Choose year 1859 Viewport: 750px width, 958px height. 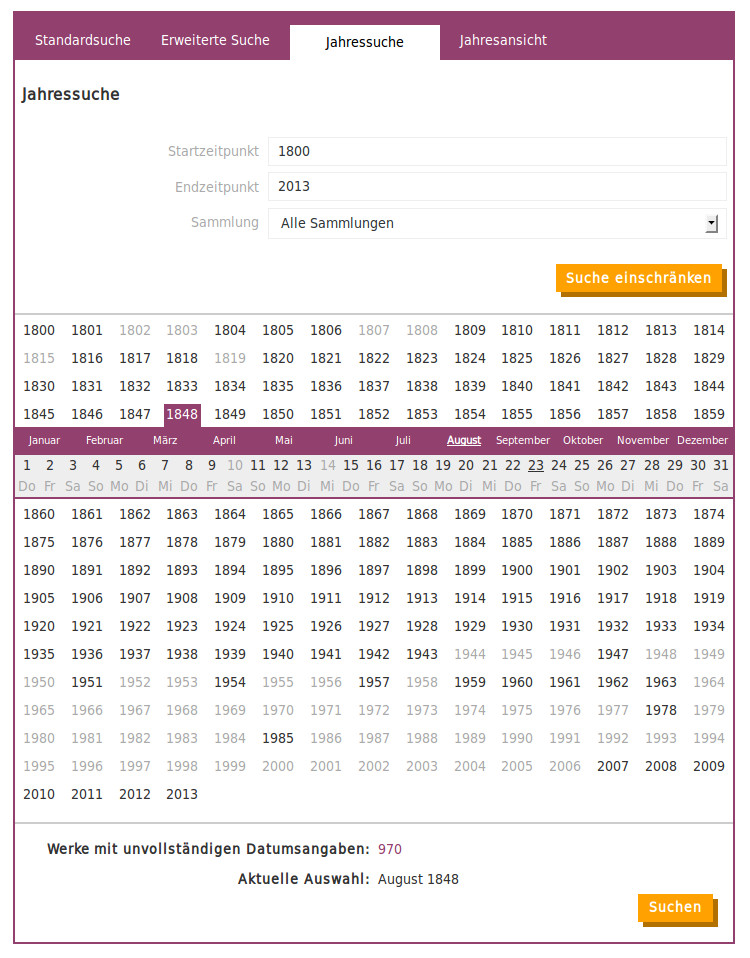click(x=708, y=414)
